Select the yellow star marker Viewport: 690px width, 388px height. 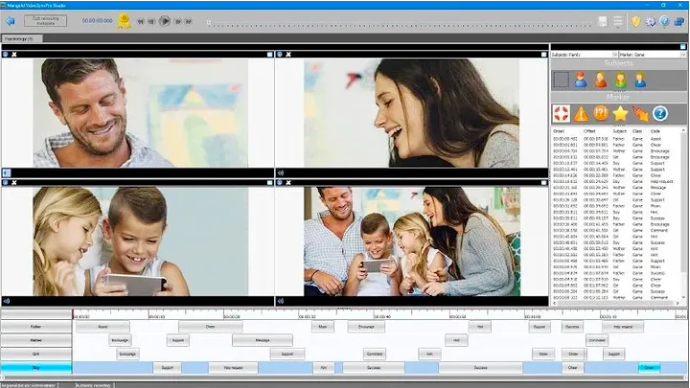tap(620, 113)
